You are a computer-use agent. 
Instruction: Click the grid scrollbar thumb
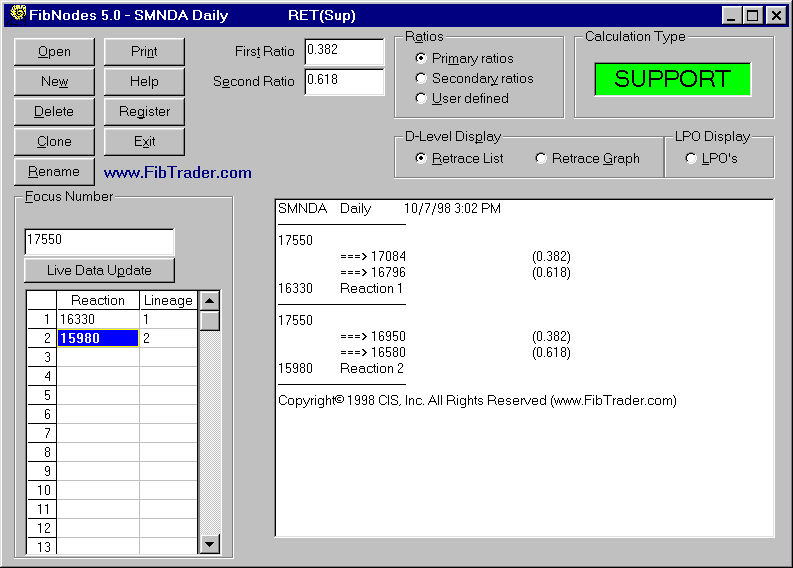tap(209, 321)
